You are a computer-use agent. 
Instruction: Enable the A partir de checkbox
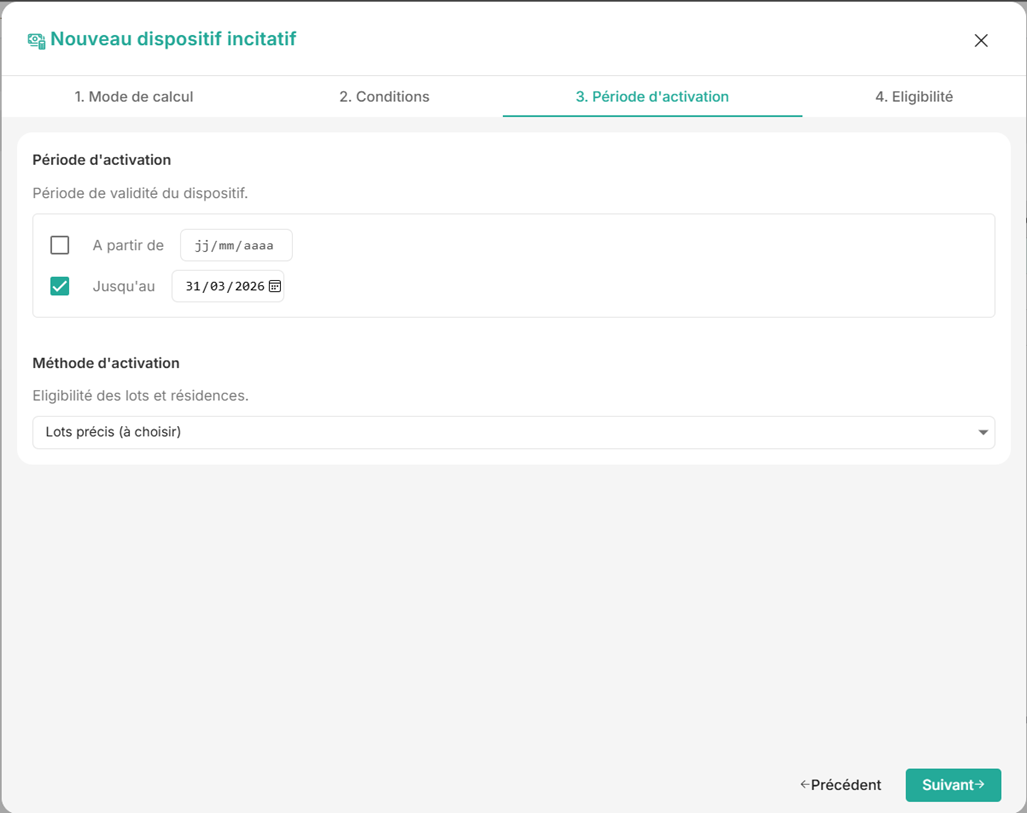click(x=60, y=245)
